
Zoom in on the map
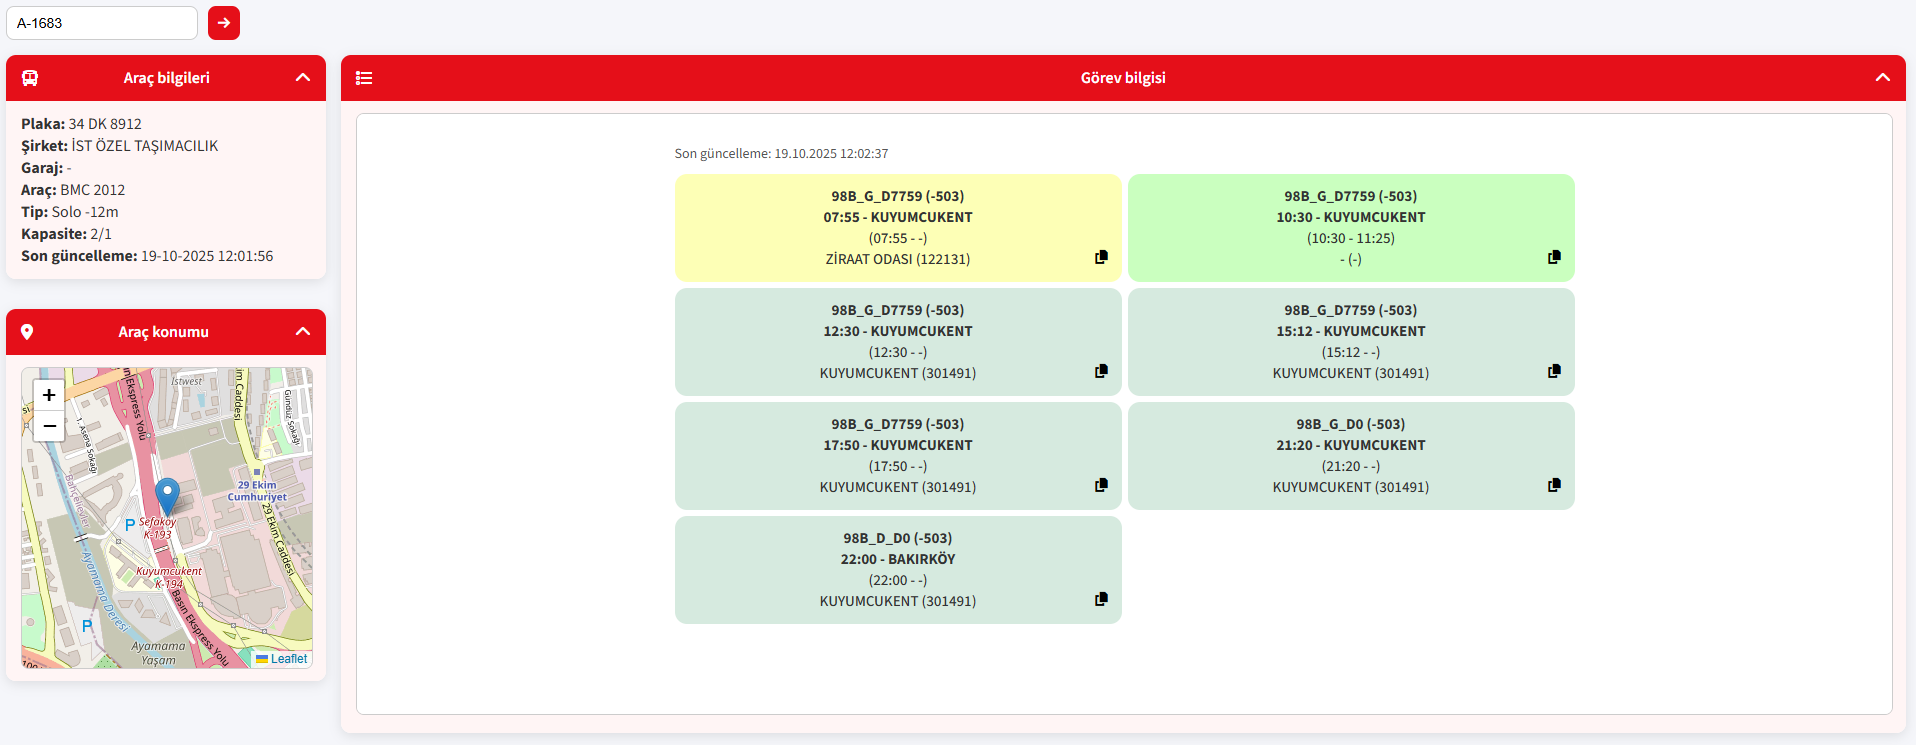(49, 395)
